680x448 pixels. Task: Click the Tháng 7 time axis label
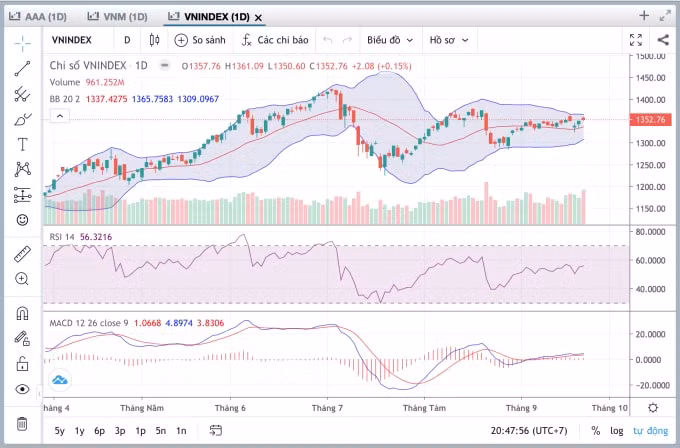click(x=327, y=408)
